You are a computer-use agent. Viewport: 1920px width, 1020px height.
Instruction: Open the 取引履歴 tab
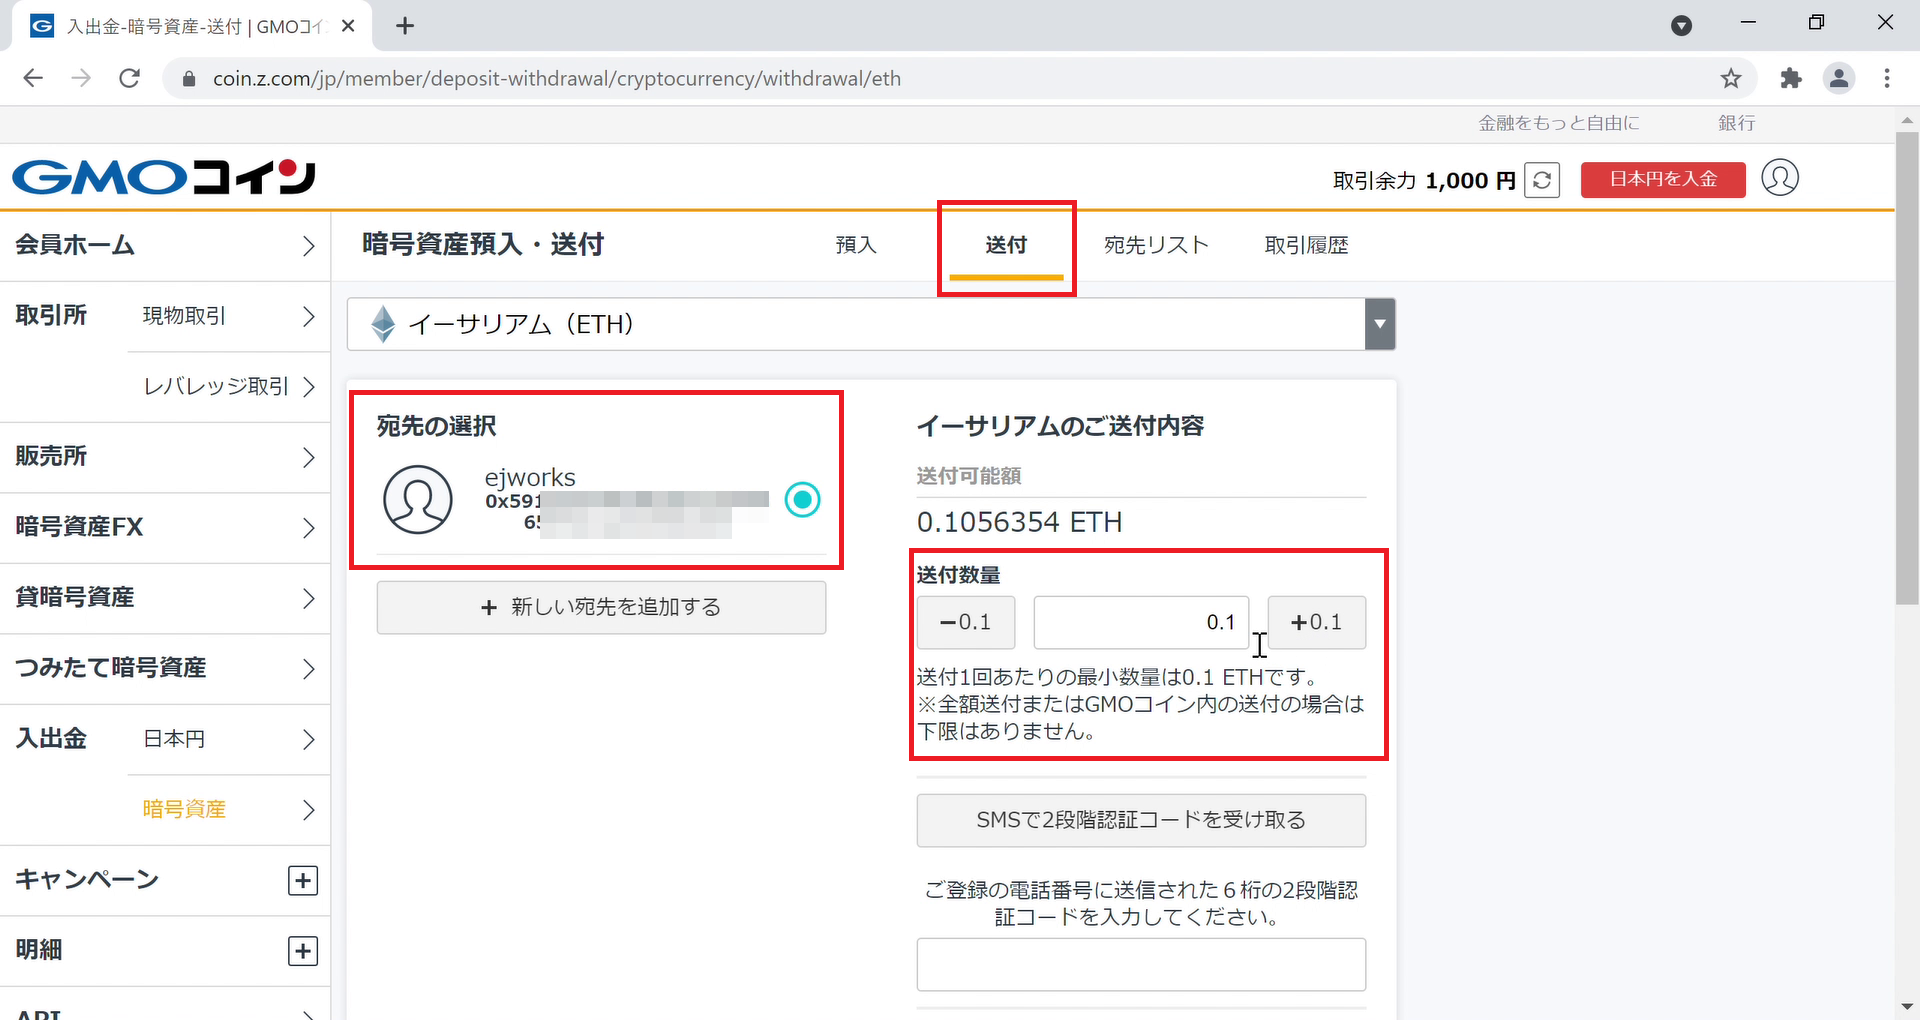click(1305, 245)
